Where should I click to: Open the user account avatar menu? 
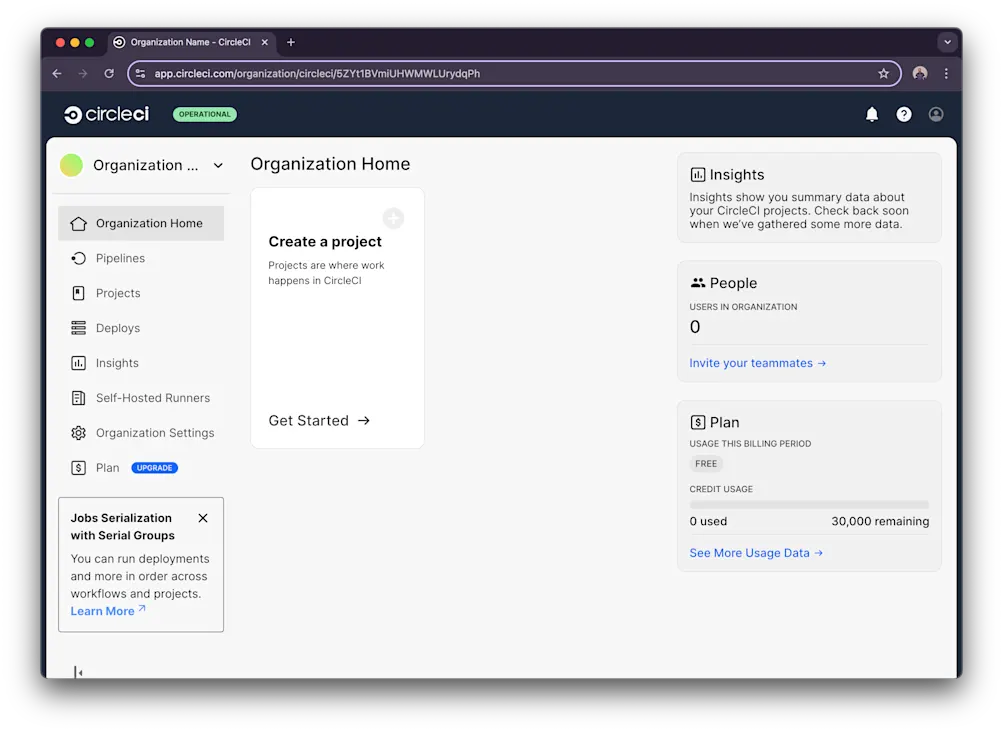point(936,115)
